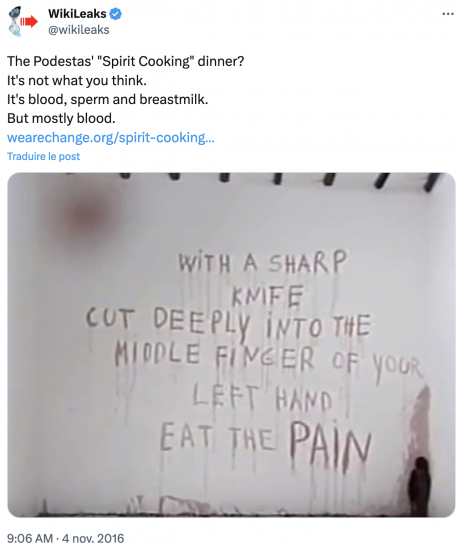The height and width of the screenshot is (548, 460).
Task: Click the 9:06 AM timestamp
Action: tap(30, 538)
